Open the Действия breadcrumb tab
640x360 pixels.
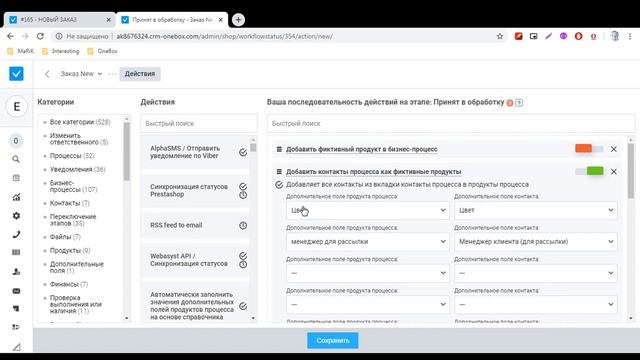click(140, 74)
